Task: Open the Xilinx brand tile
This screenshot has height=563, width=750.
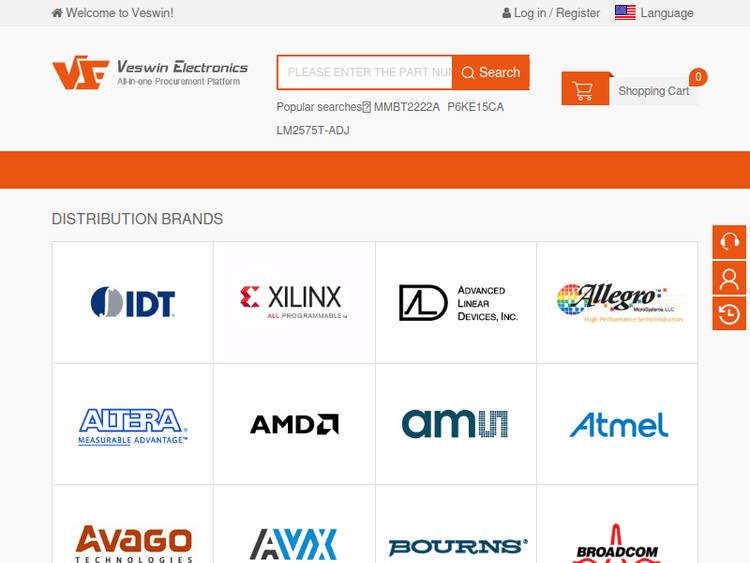Action: click(294, 302)
